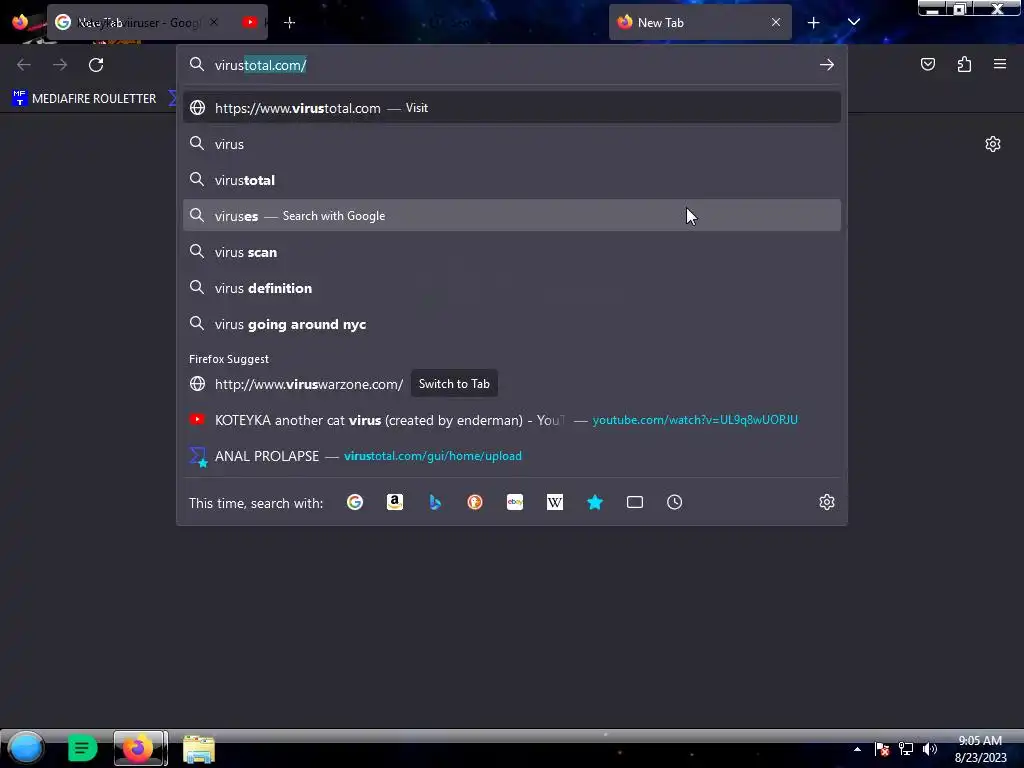Open a new tab with right plus button
Image resolution: width=1024 pixels, height=768 pixels.
(x=813, y=23)
